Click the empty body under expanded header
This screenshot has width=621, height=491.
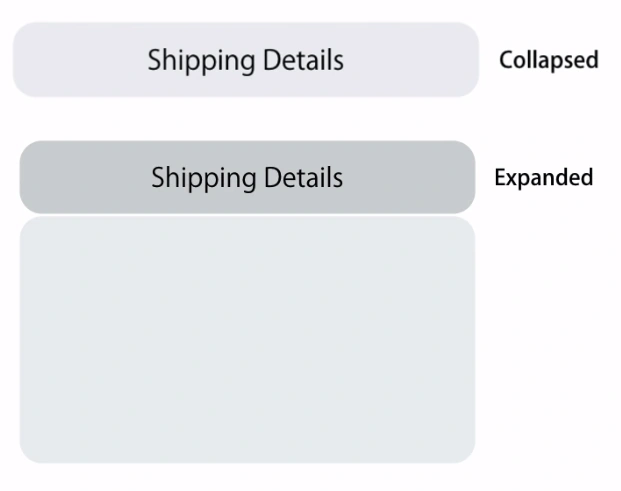(x=248, y=340)
